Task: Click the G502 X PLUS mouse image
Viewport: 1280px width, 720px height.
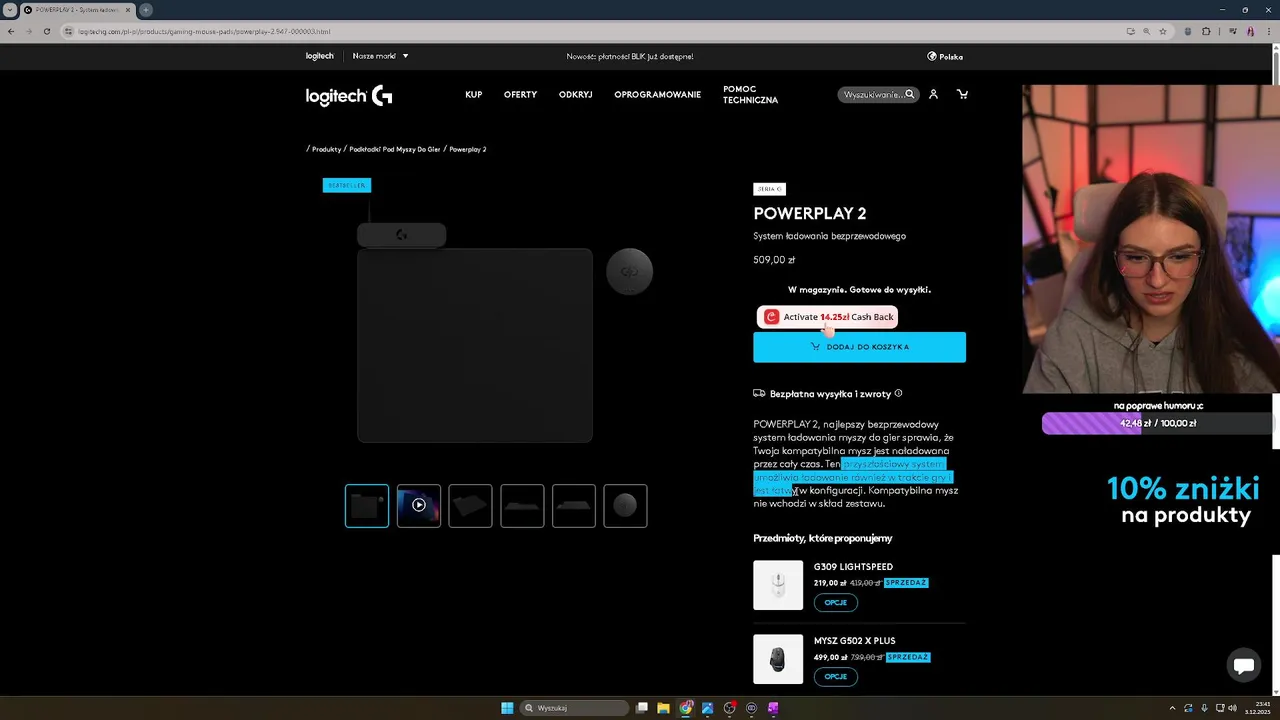Action: [778, 659]
